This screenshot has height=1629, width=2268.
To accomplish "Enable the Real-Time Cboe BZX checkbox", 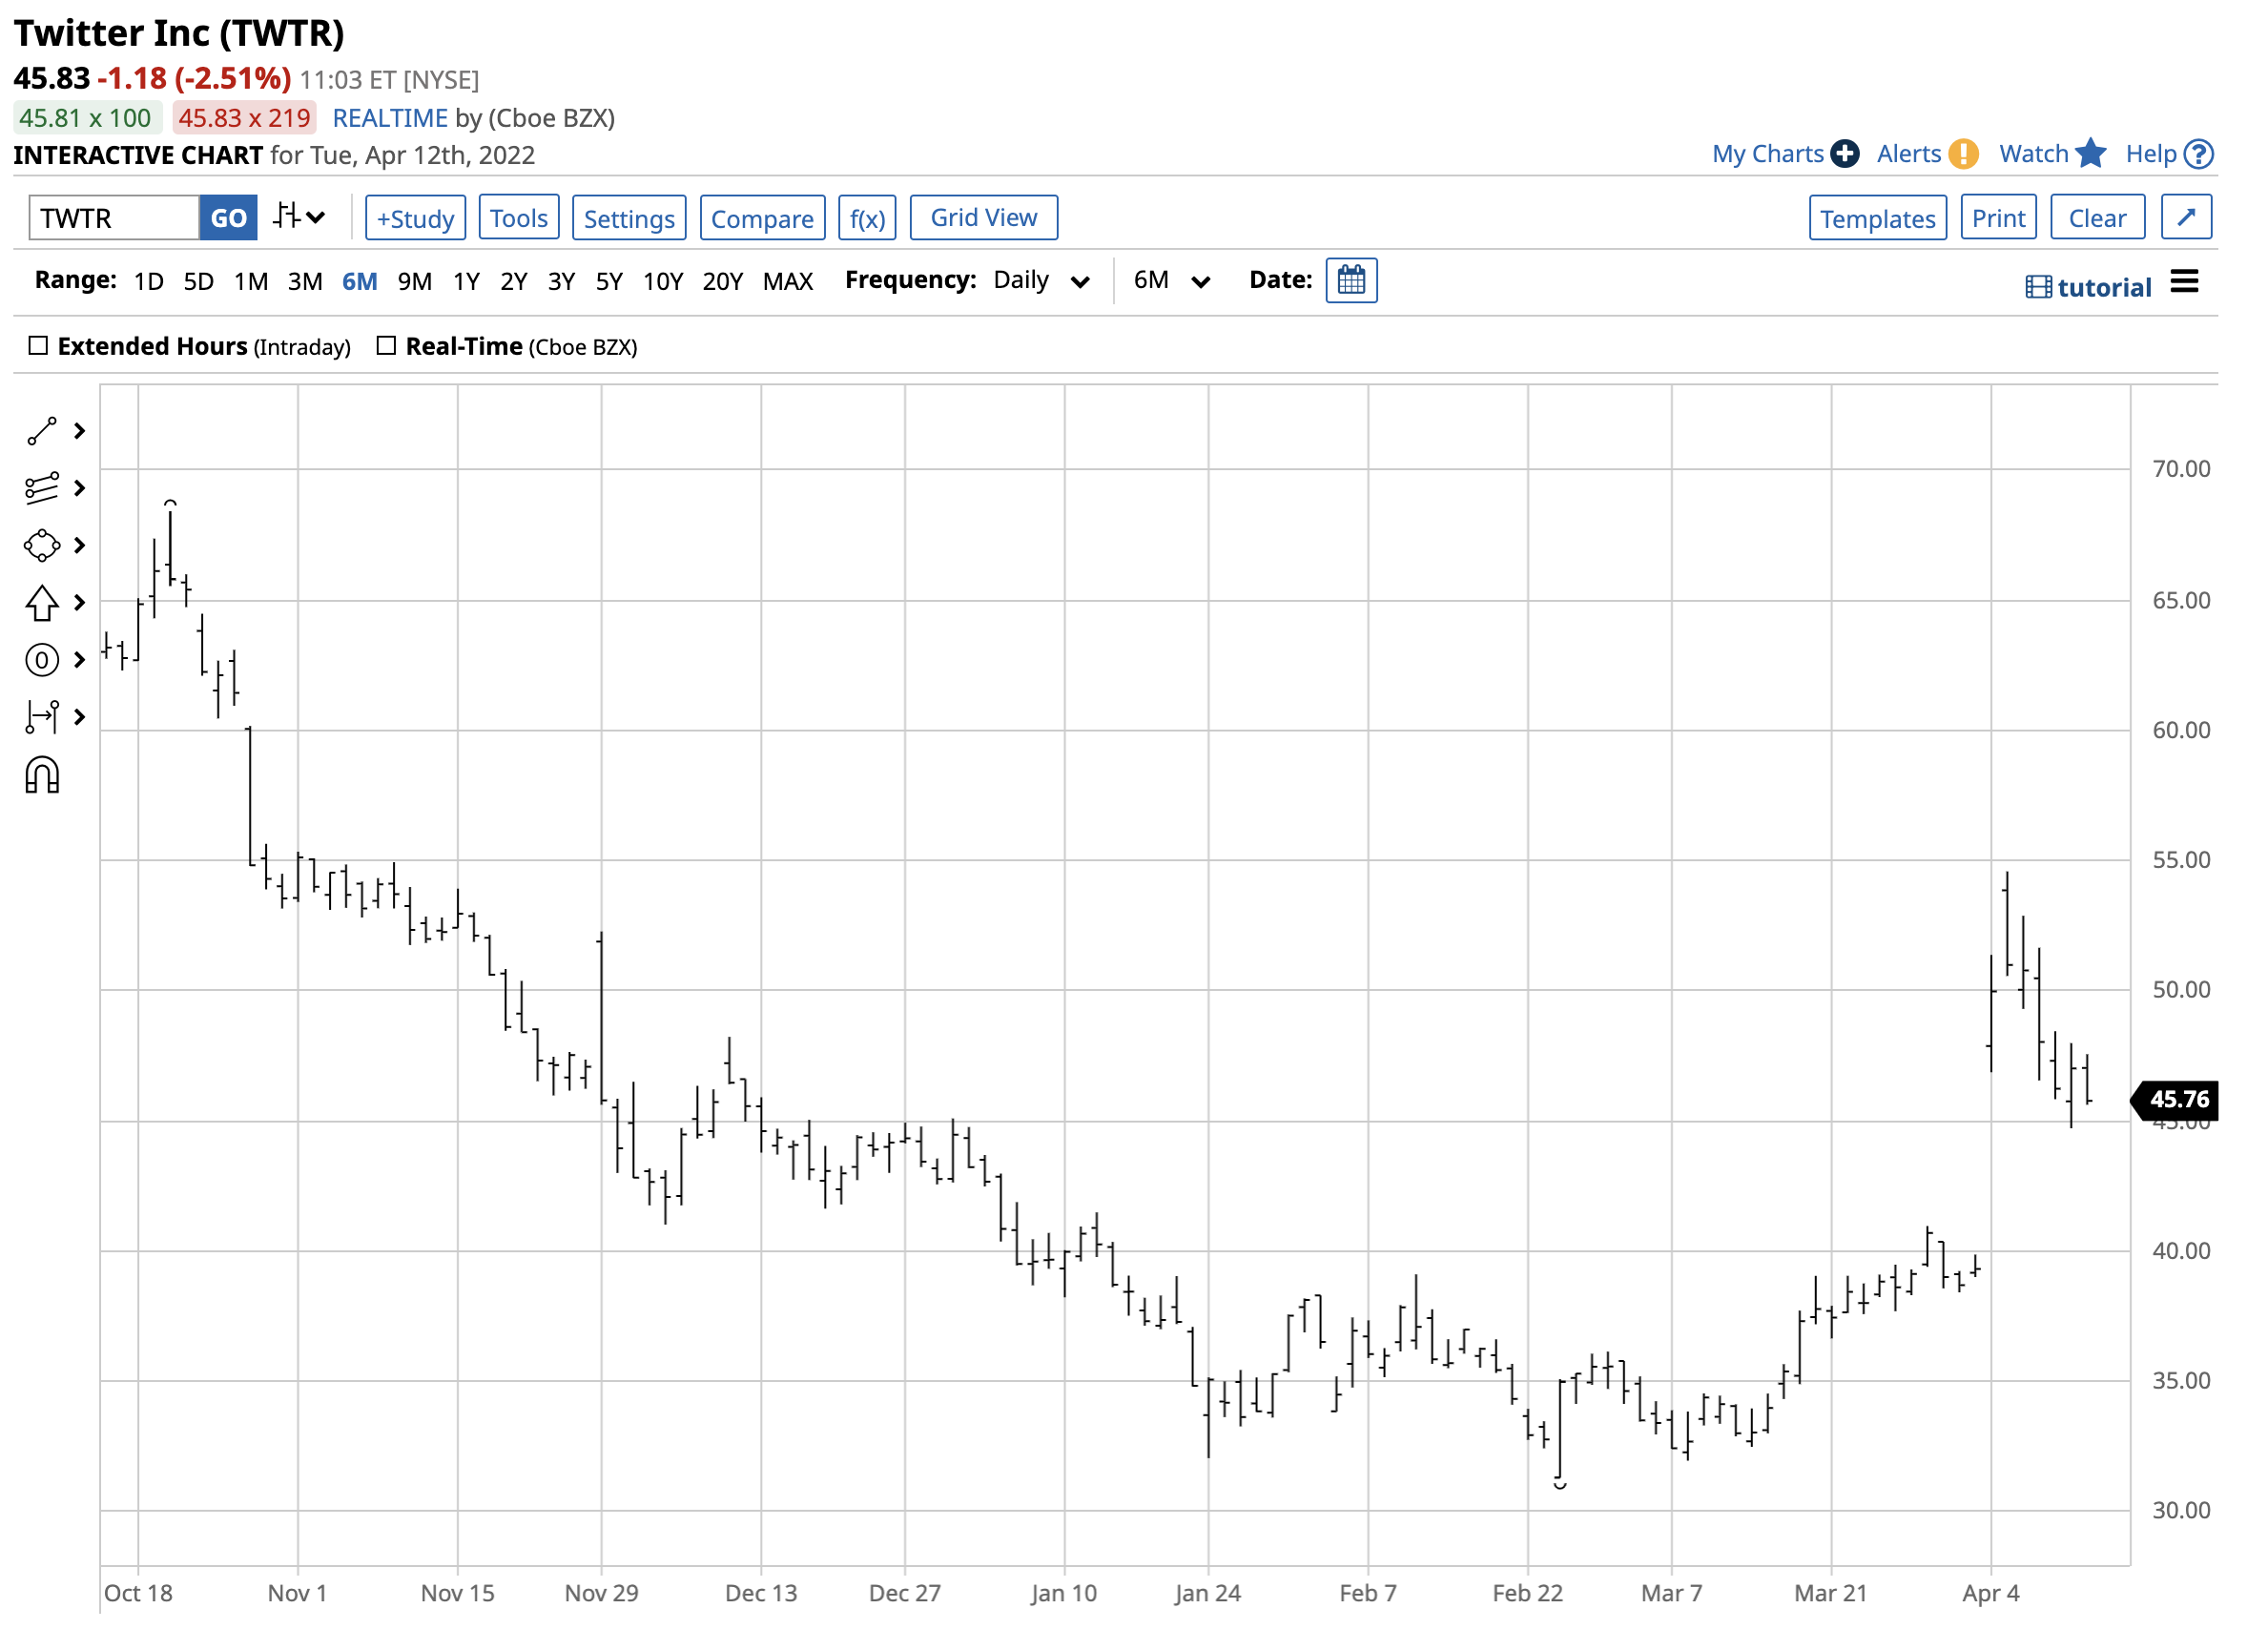I will [386, 346].
